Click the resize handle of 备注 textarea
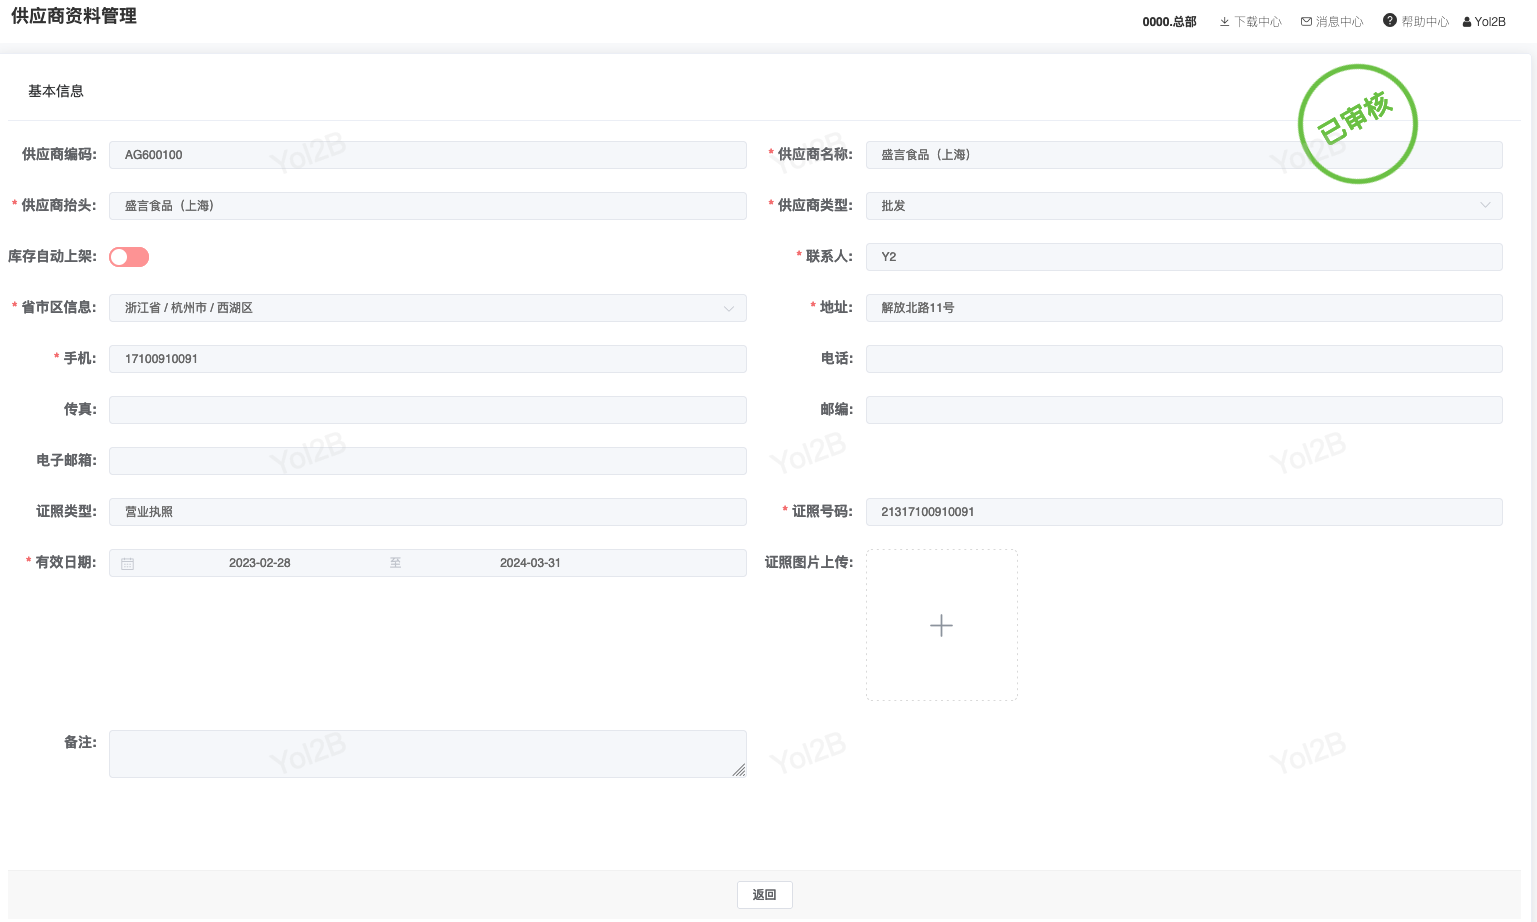This screenshot has height=922, width=1537. pos(739,770)
